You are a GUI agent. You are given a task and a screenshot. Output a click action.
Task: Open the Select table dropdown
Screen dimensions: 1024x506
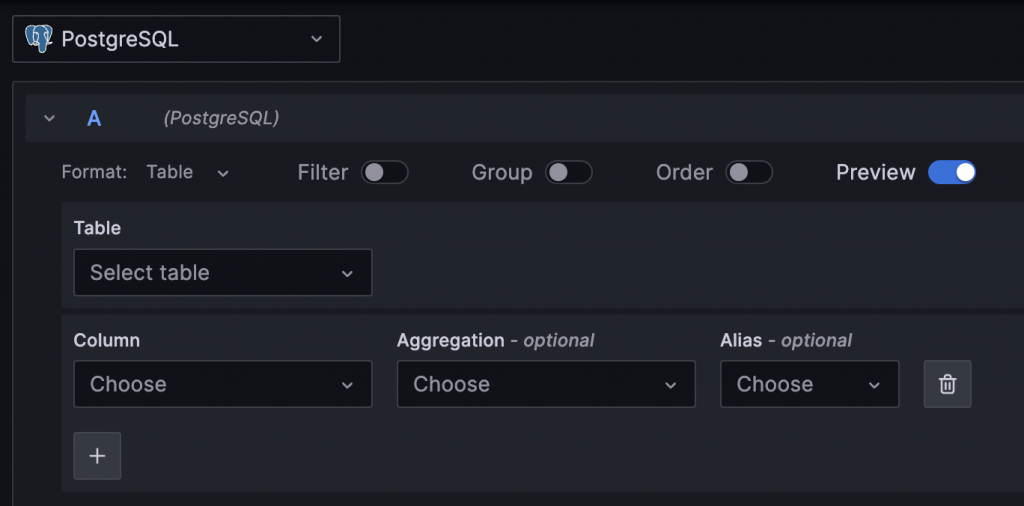[x=223, y=272]
